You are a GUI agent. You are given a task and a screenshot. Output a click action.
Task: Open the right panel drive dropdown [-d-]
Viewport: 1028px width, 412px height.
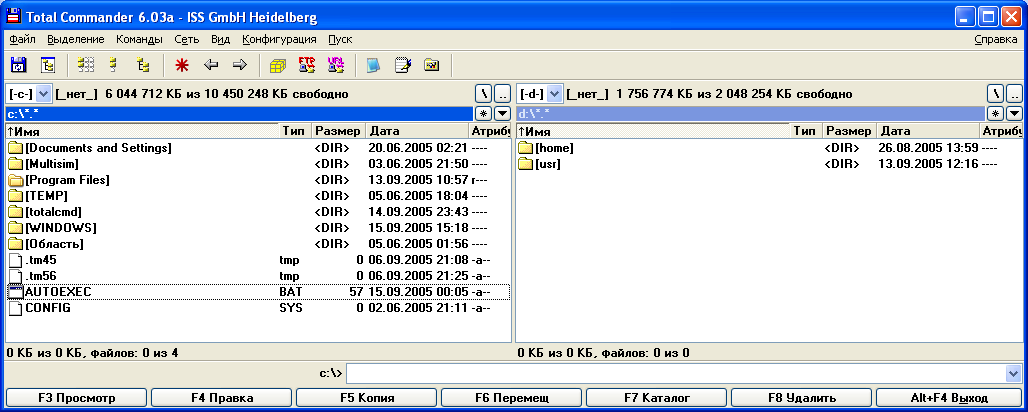(x=555, y=94)
